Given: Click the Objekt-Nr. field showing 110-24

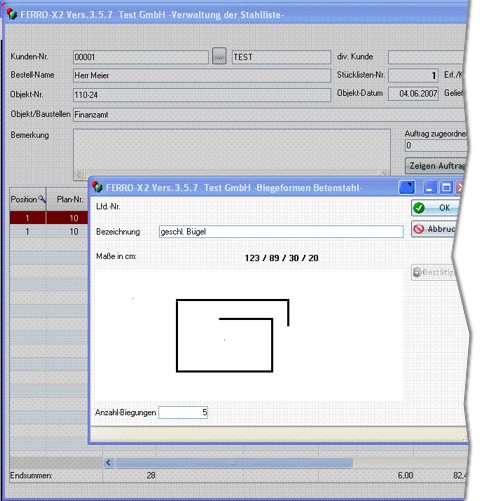Looking at the screenshot, I should pyautogui.click(x=202, y=95).
